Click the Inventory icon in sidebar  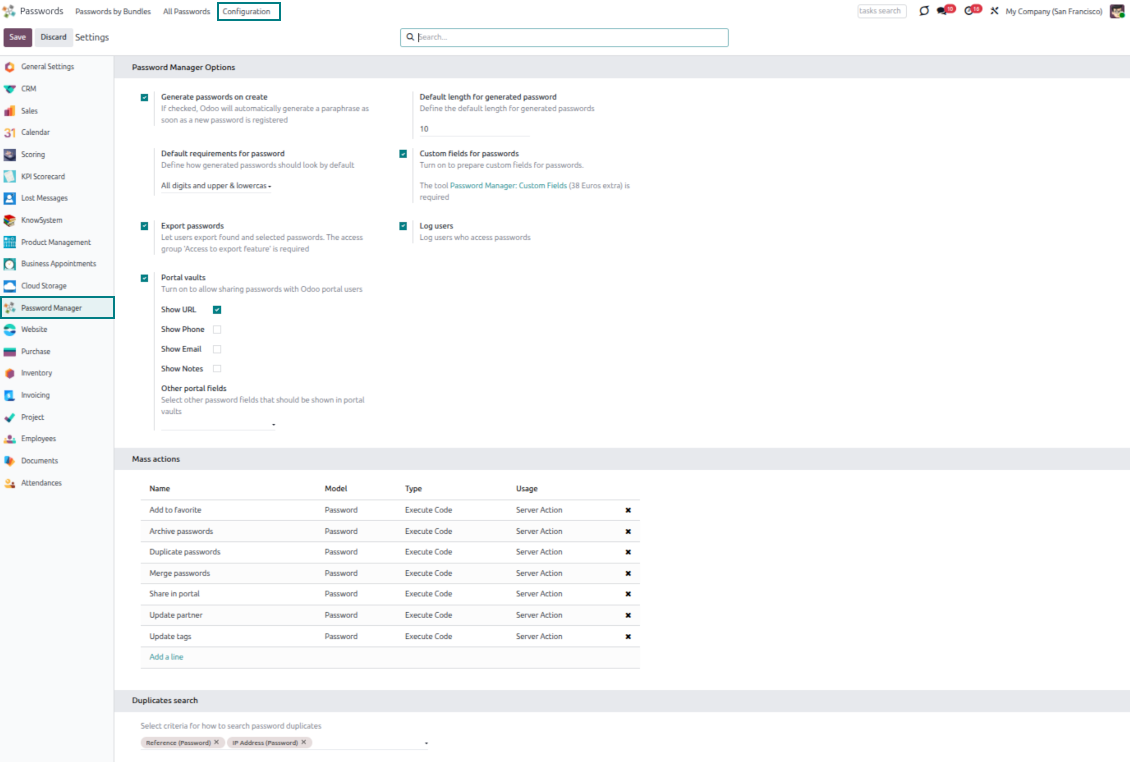(x=10, y=373)
